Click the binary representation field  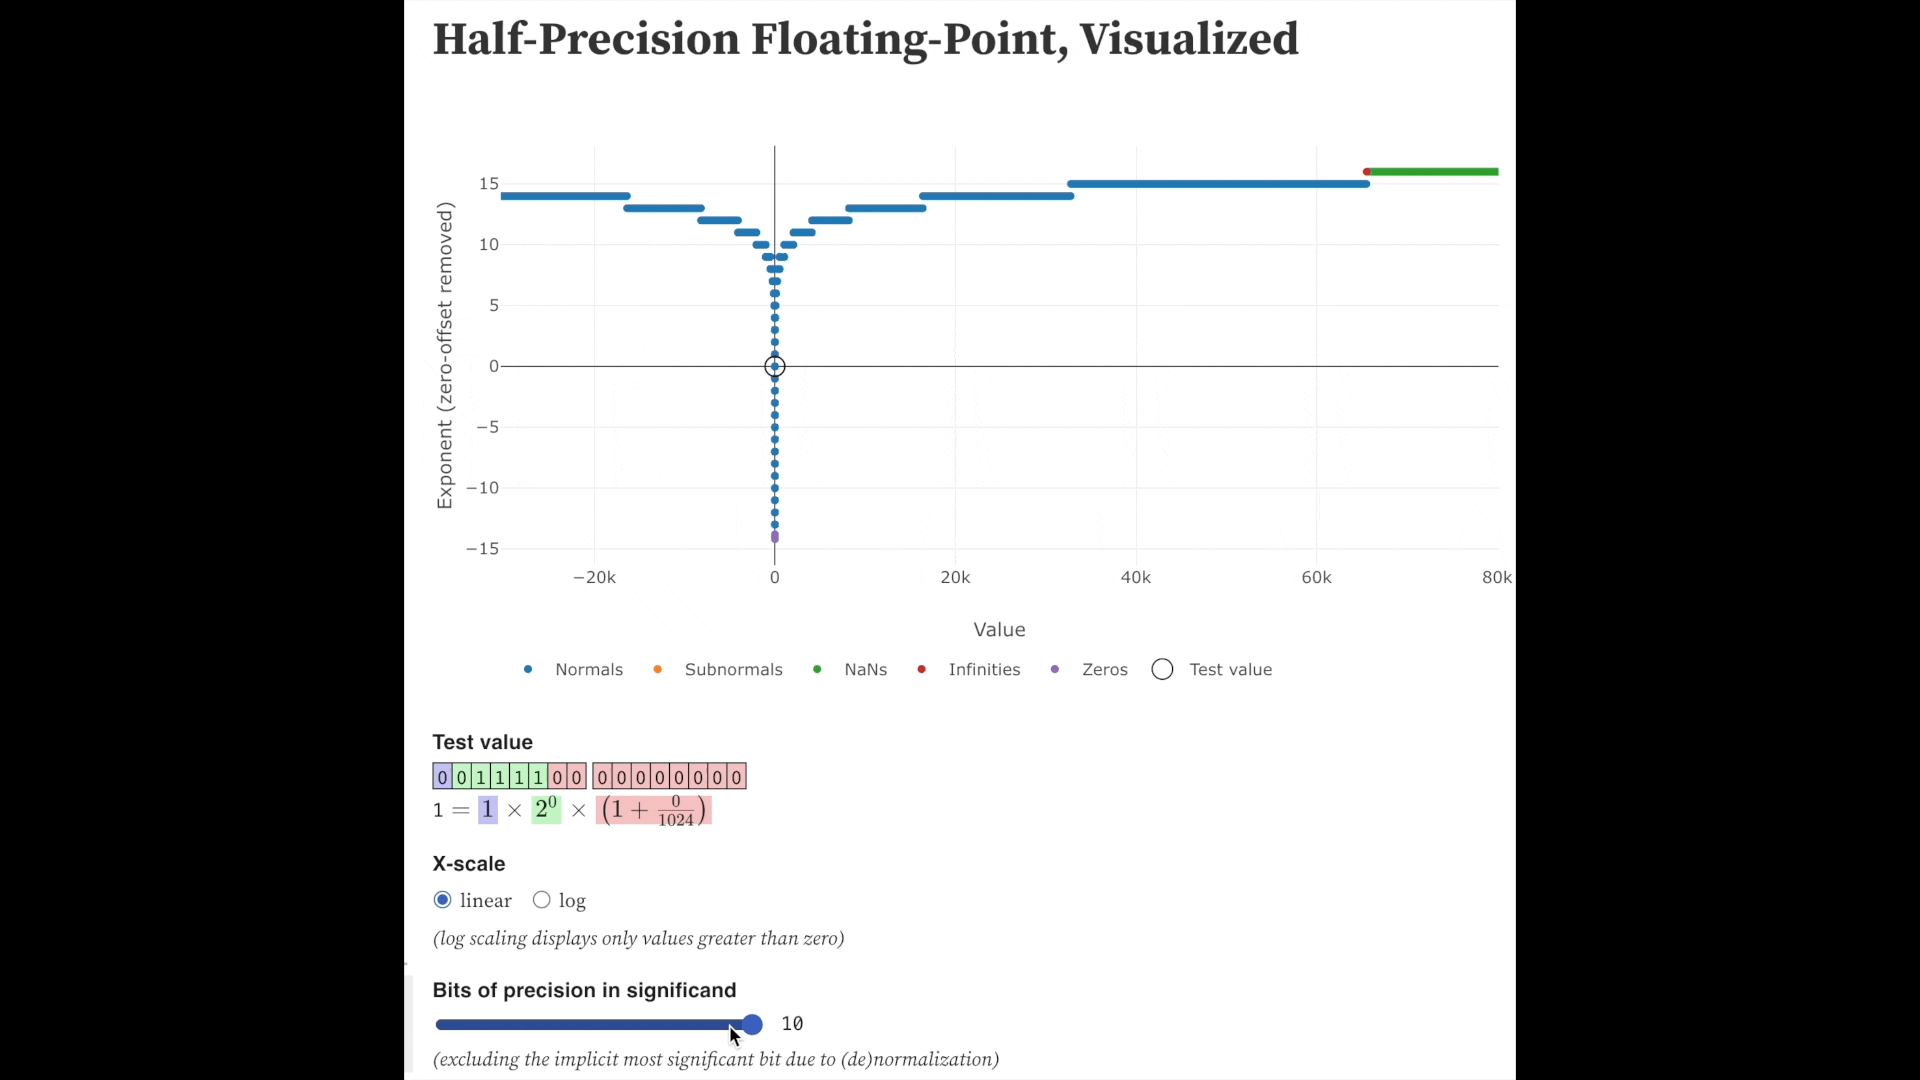(x=588, y=775)
